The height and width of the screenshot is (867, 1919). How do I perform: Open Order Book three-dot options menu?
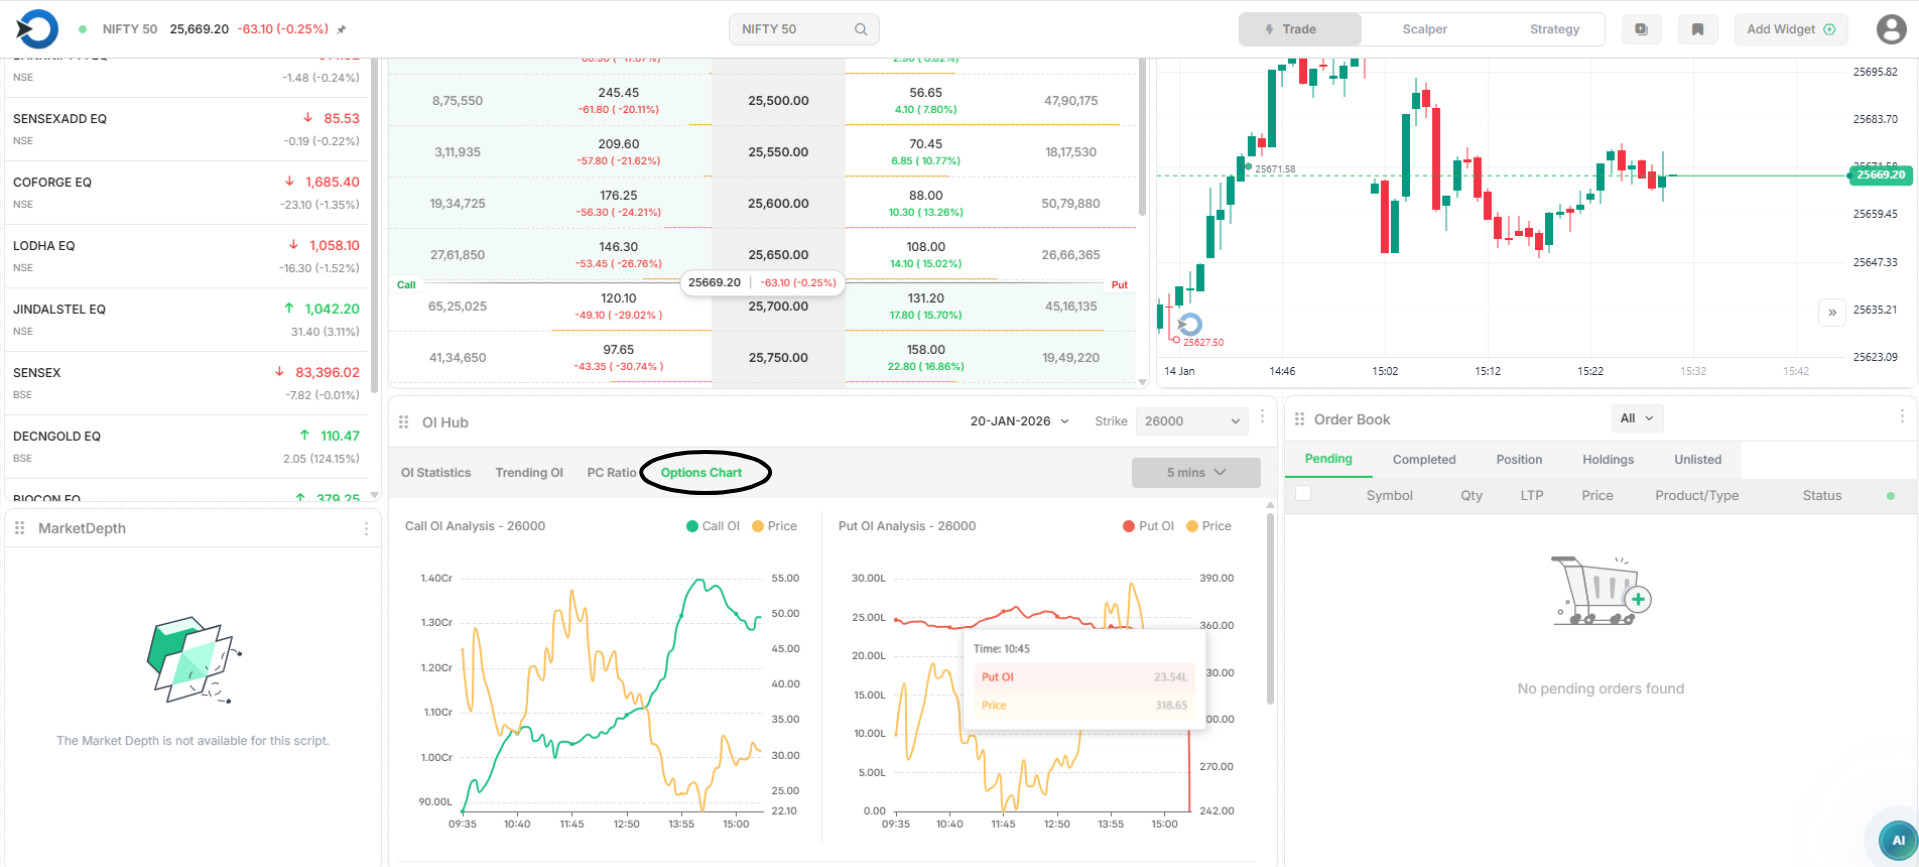[x=1901, y=416]
